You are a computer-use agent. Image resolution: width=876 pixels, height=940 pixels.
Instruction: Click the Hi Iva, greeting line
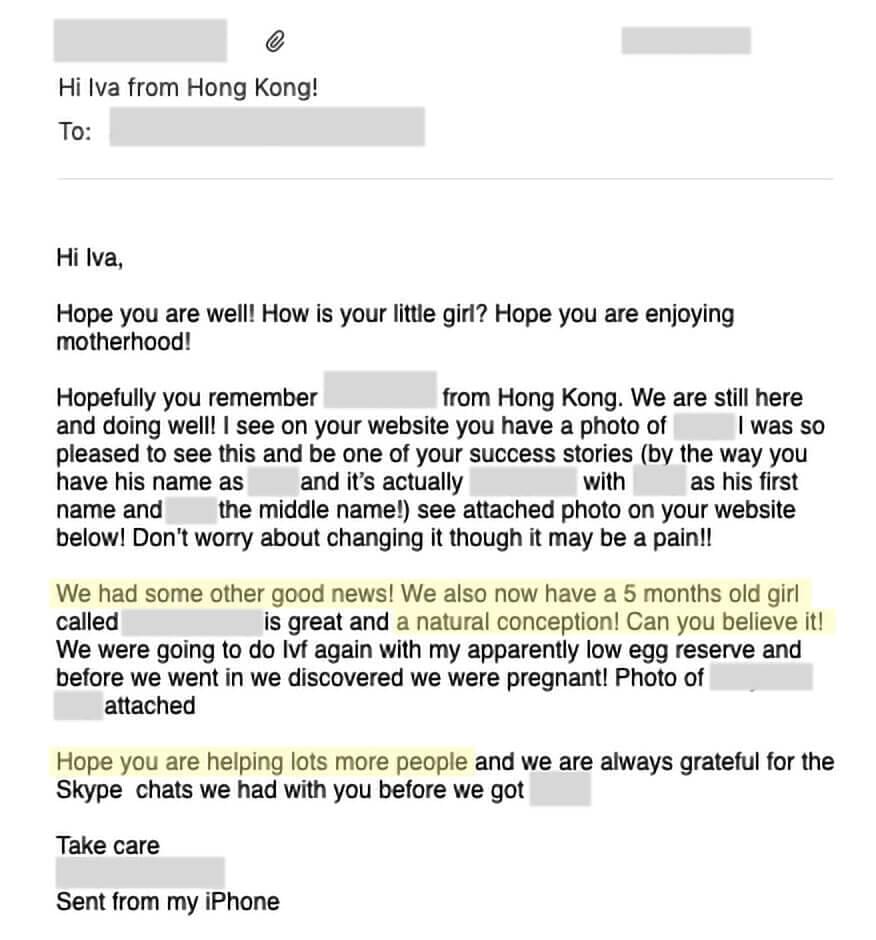pyautogui.click(x=89, y=258)
